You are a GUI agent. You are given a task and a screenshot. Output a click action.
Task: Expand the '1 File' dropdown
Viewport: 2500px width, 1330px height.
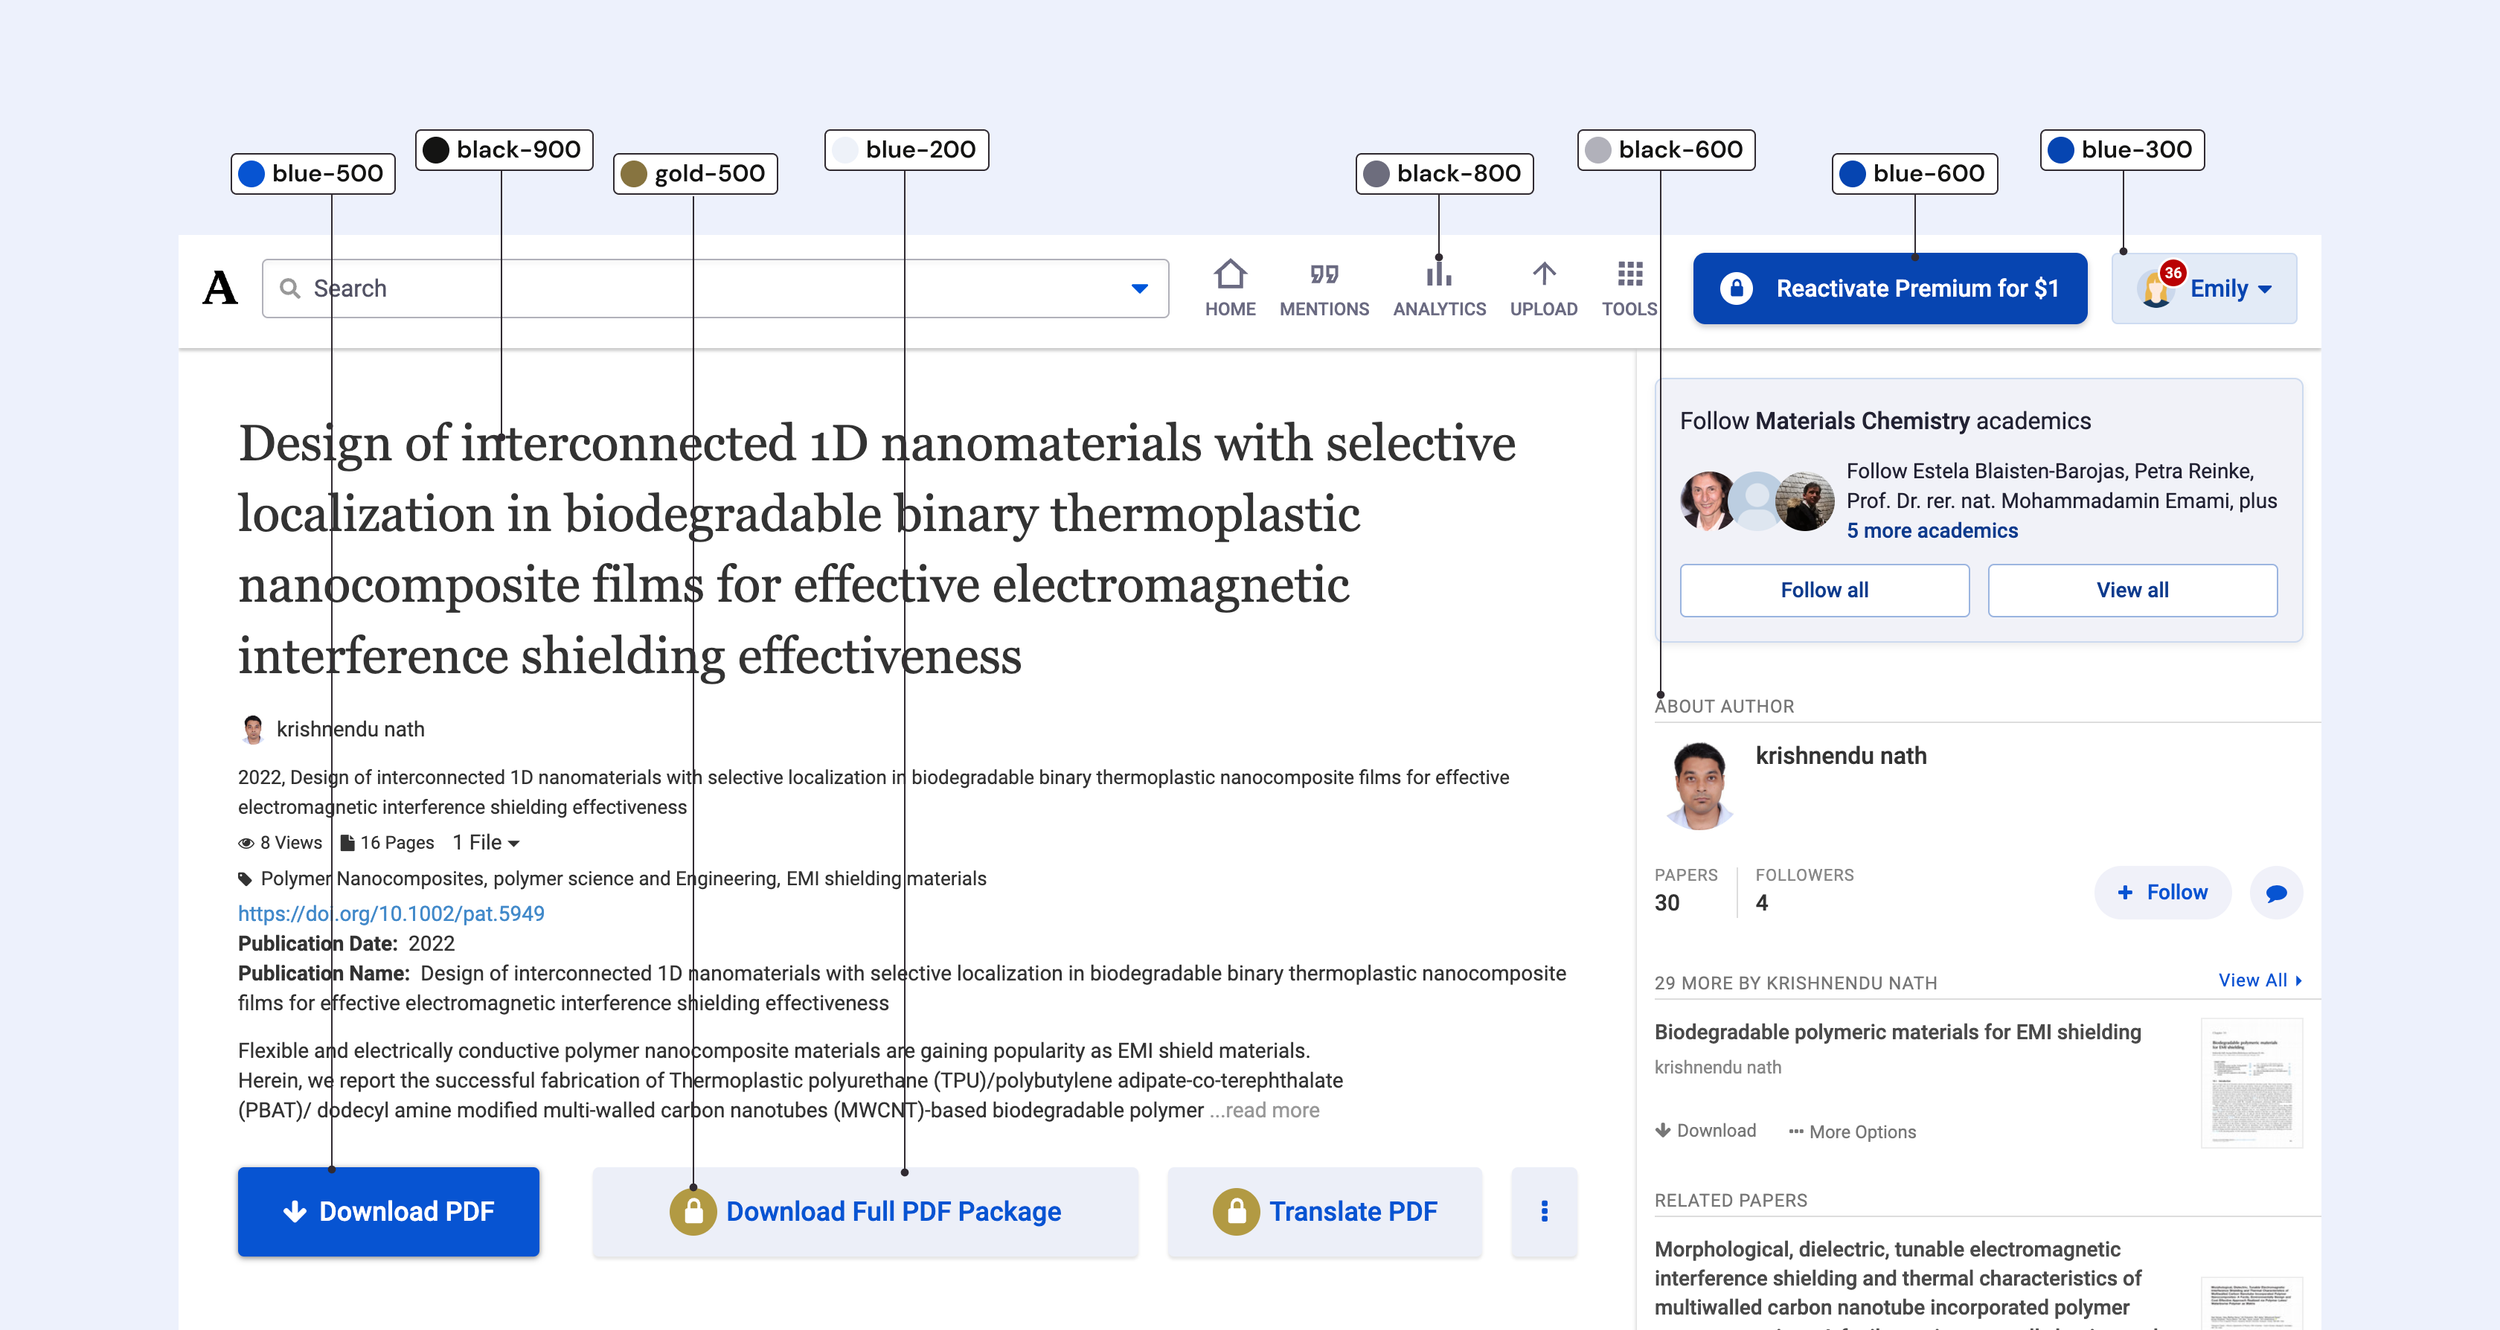click(486, 843)
